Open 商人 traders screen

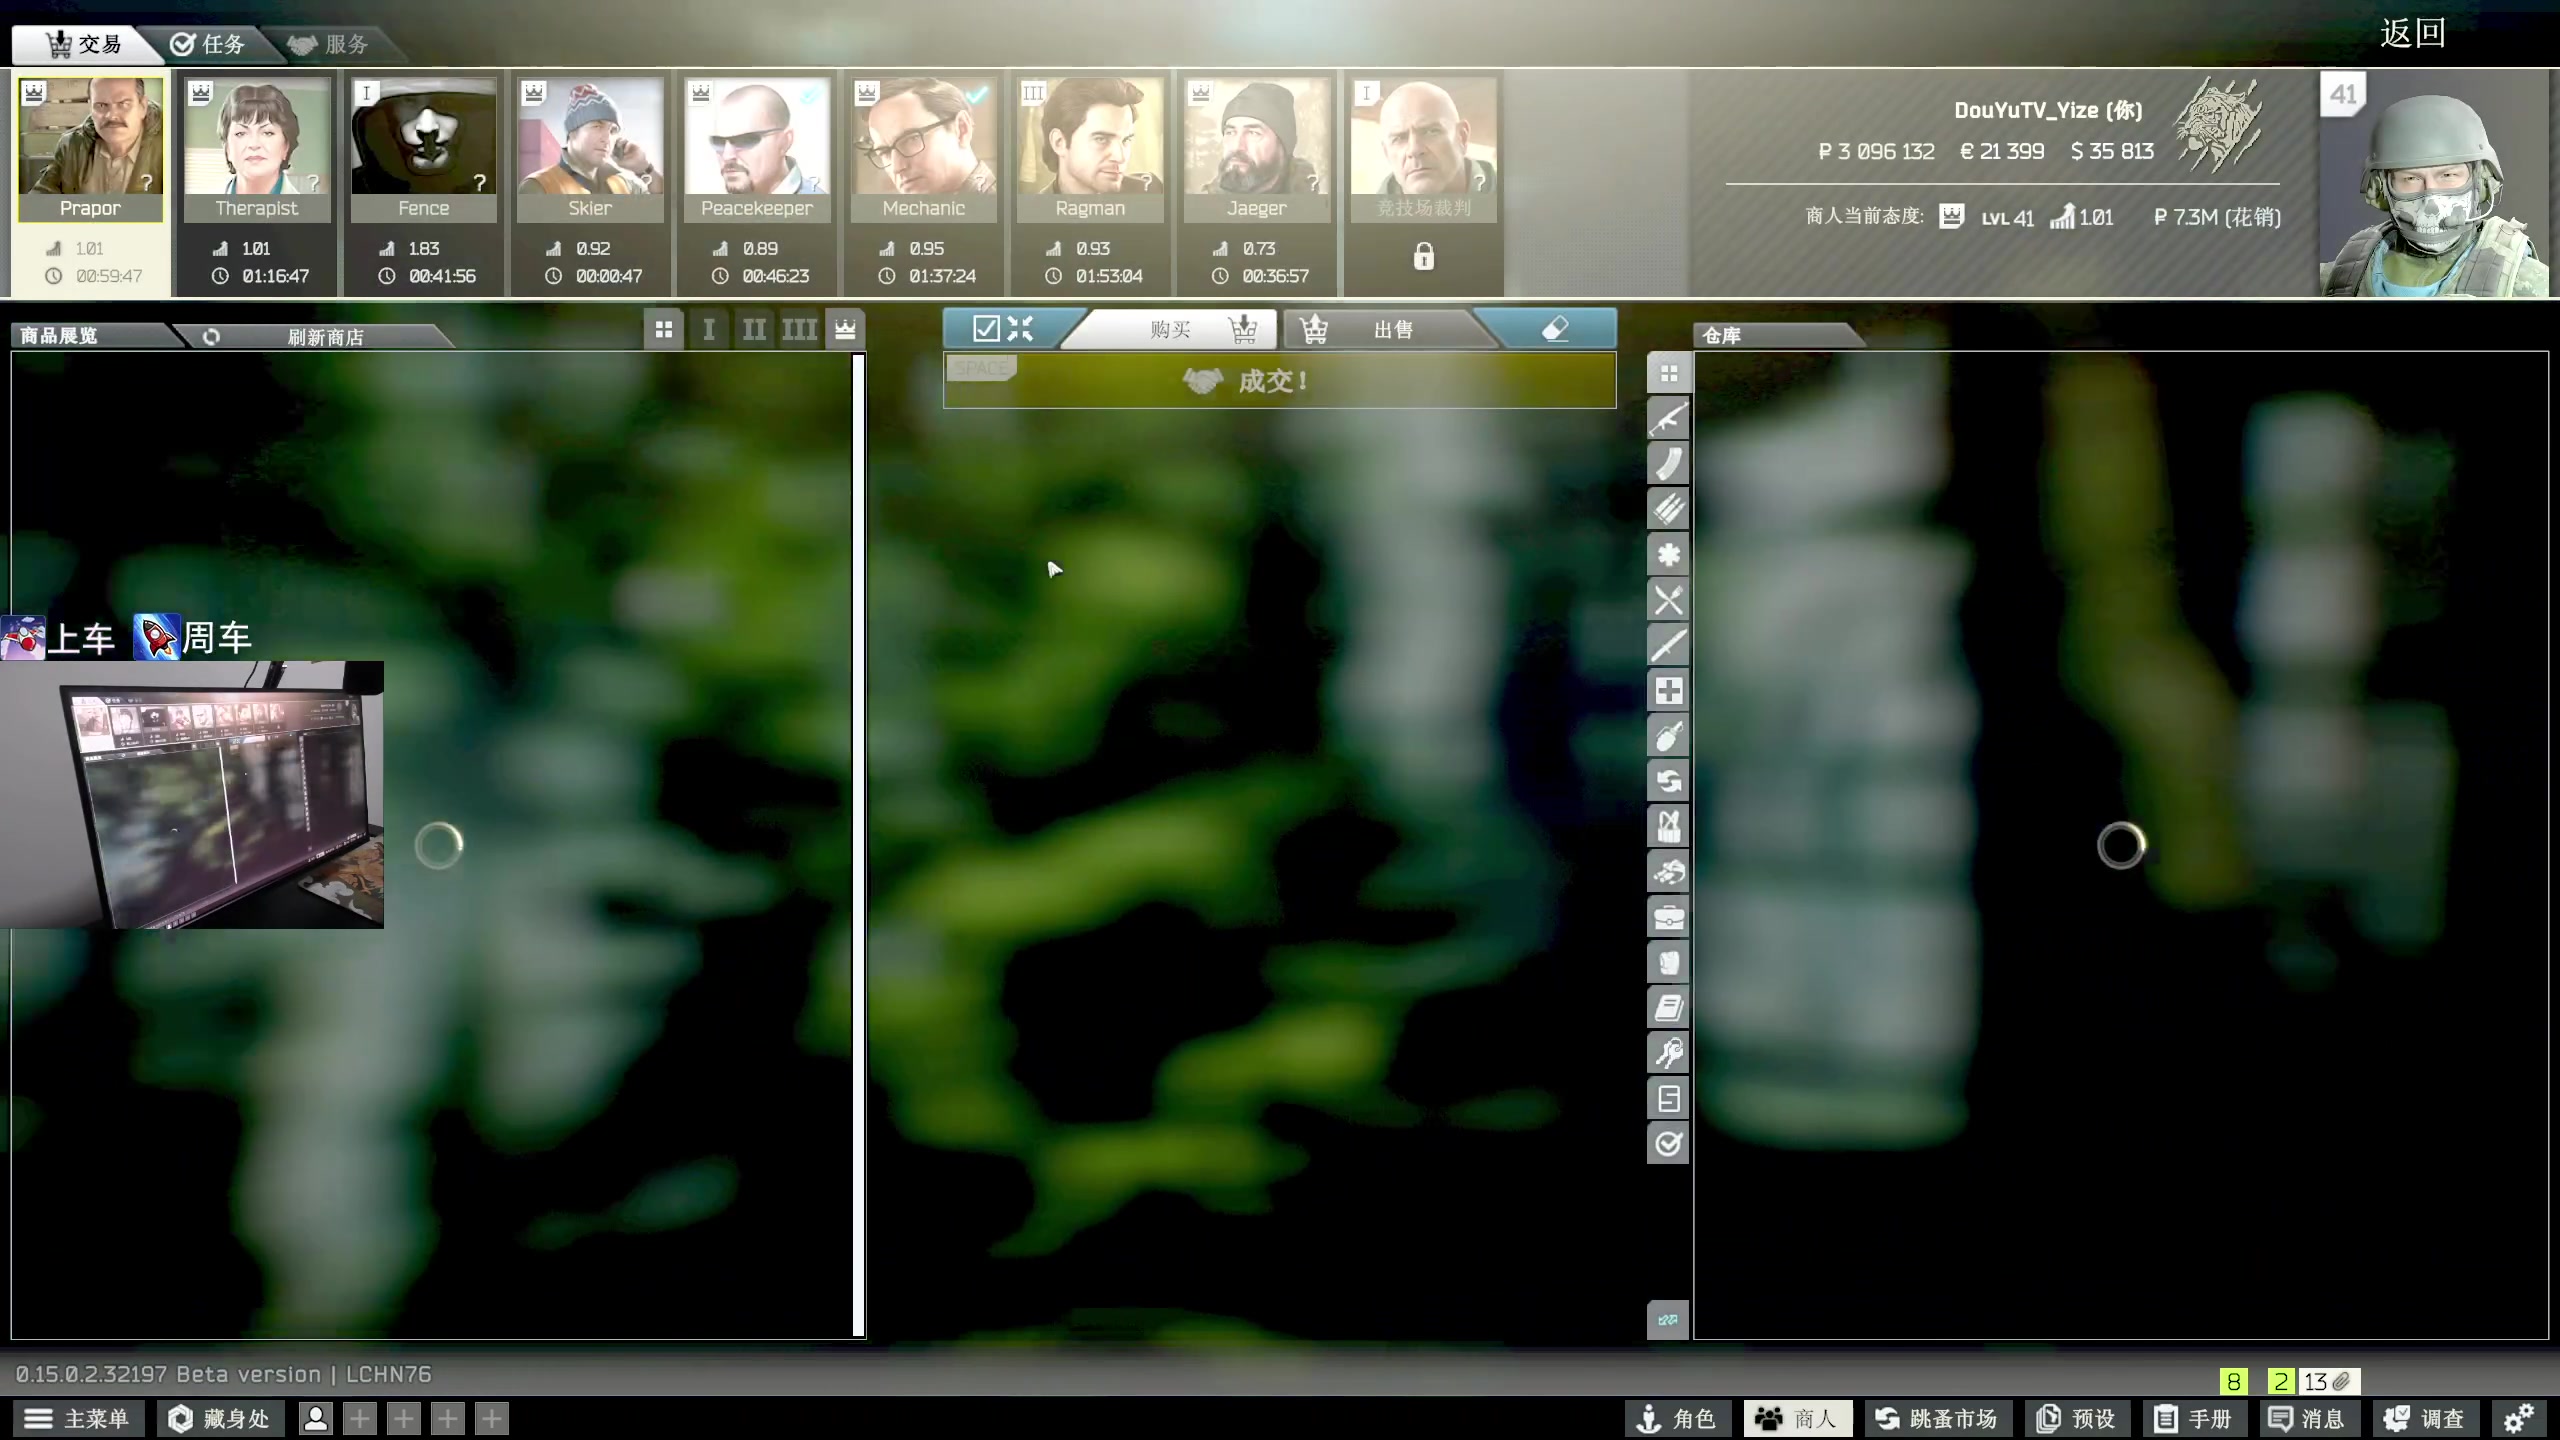coord(1798,1418)
